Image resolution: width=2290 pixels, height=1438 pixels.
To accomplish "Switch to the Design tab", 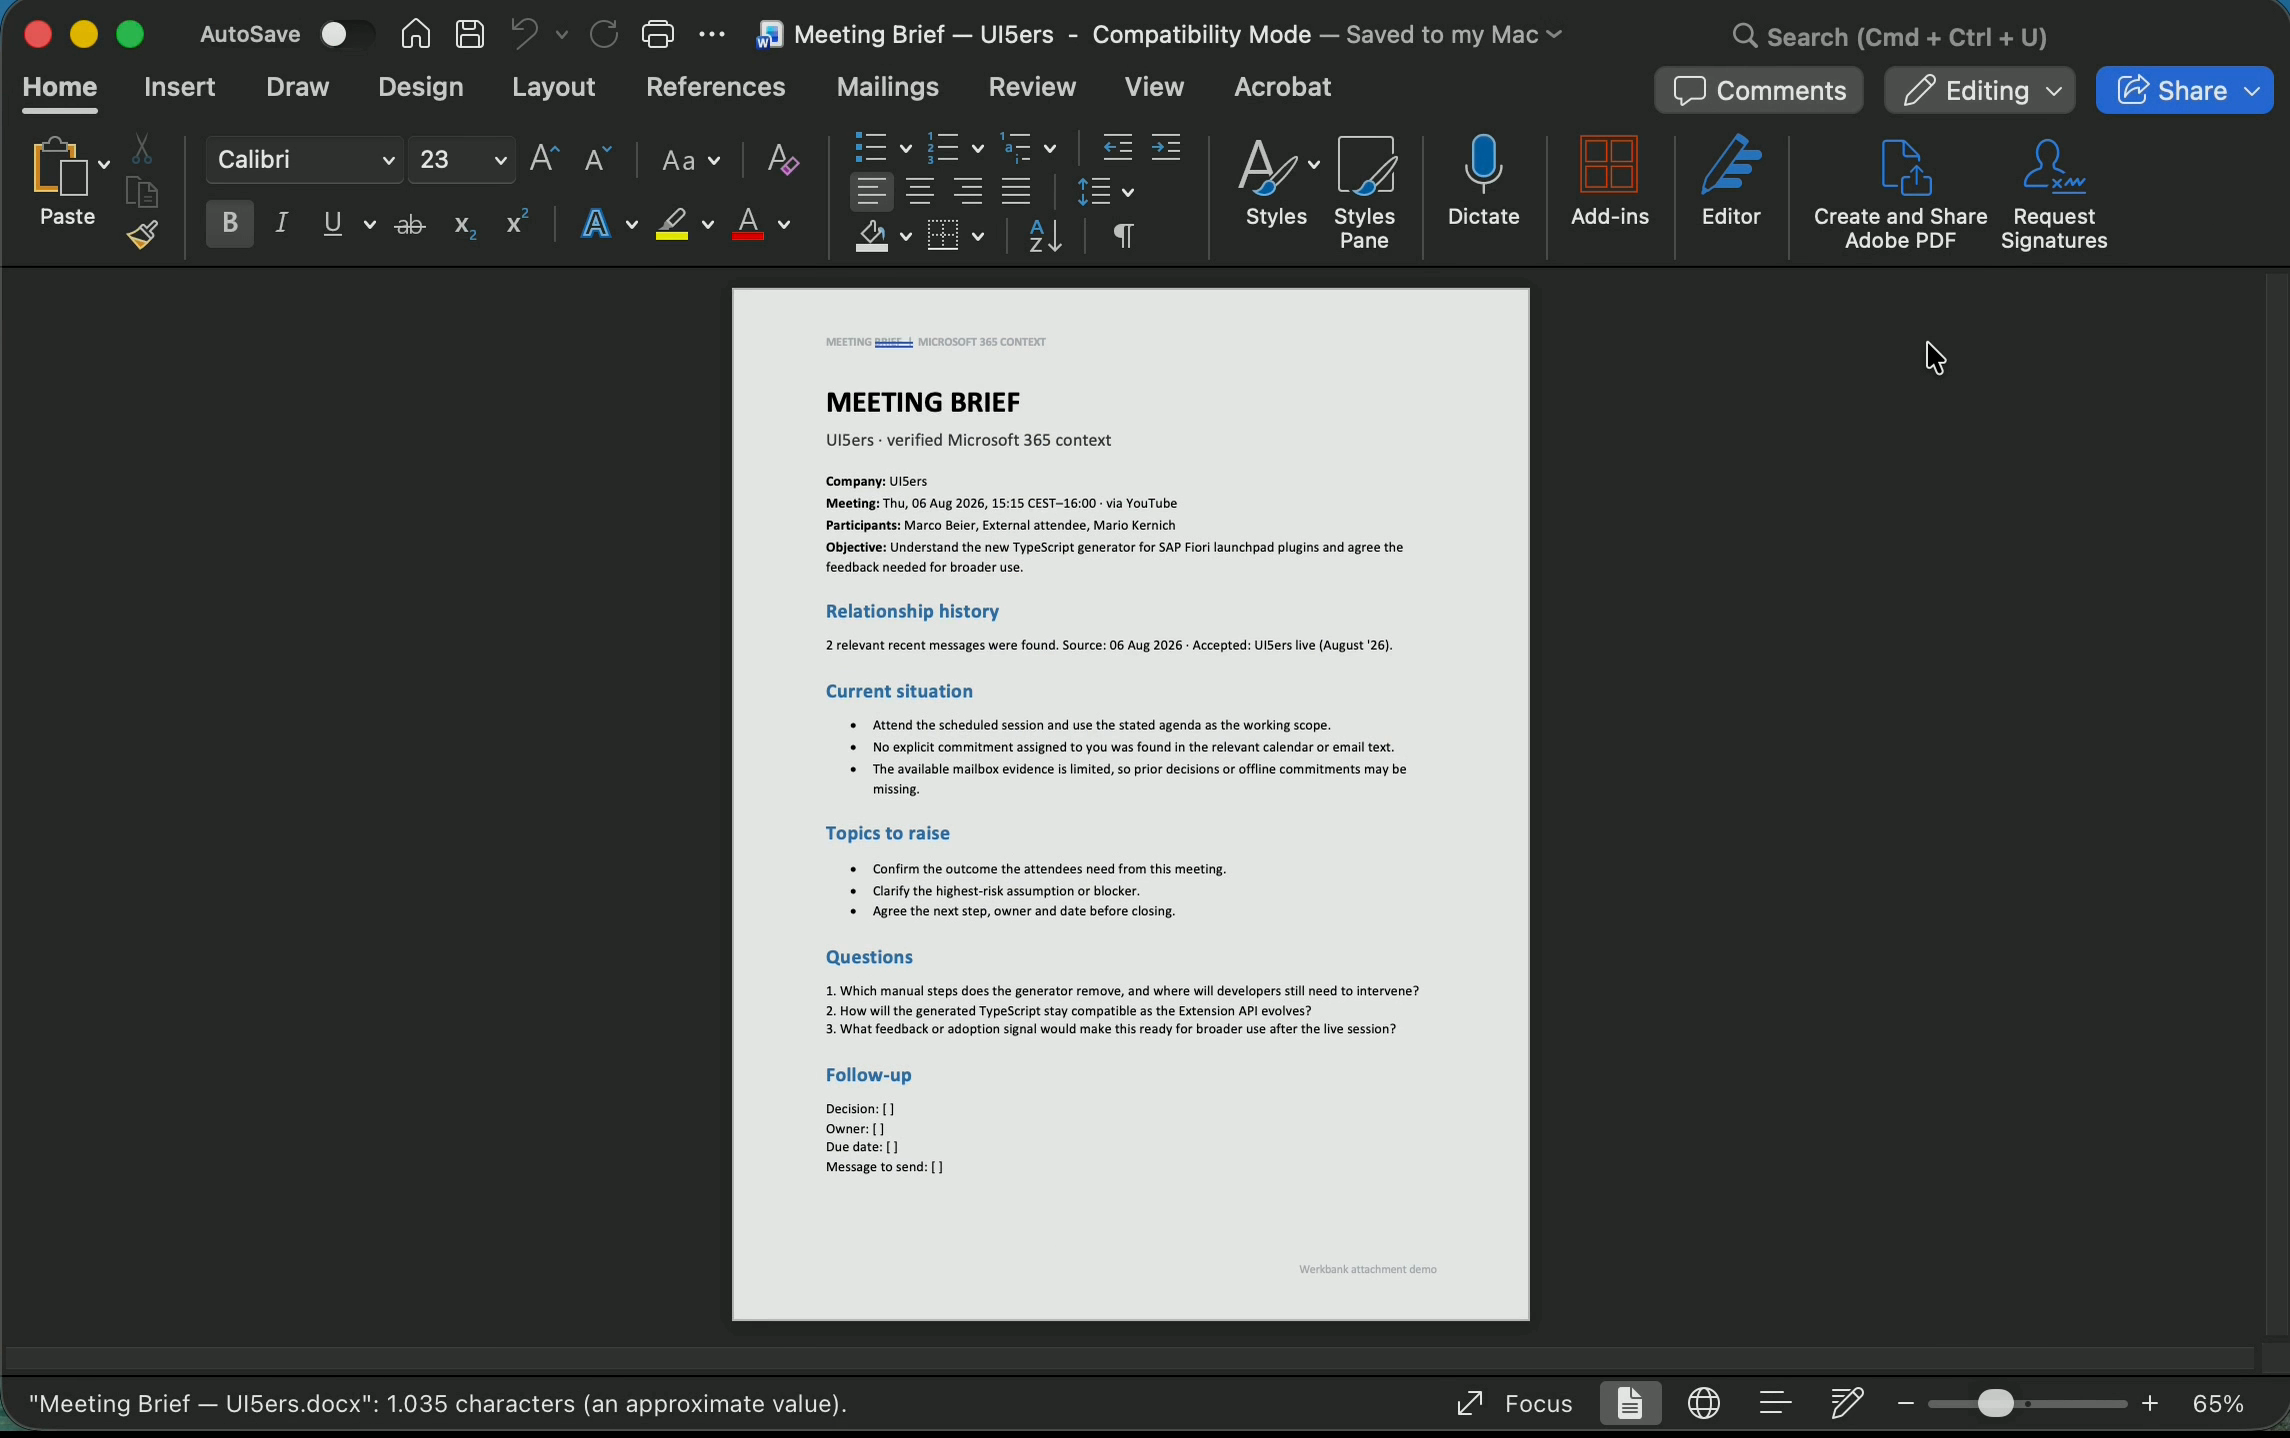I will pos(421,87).
